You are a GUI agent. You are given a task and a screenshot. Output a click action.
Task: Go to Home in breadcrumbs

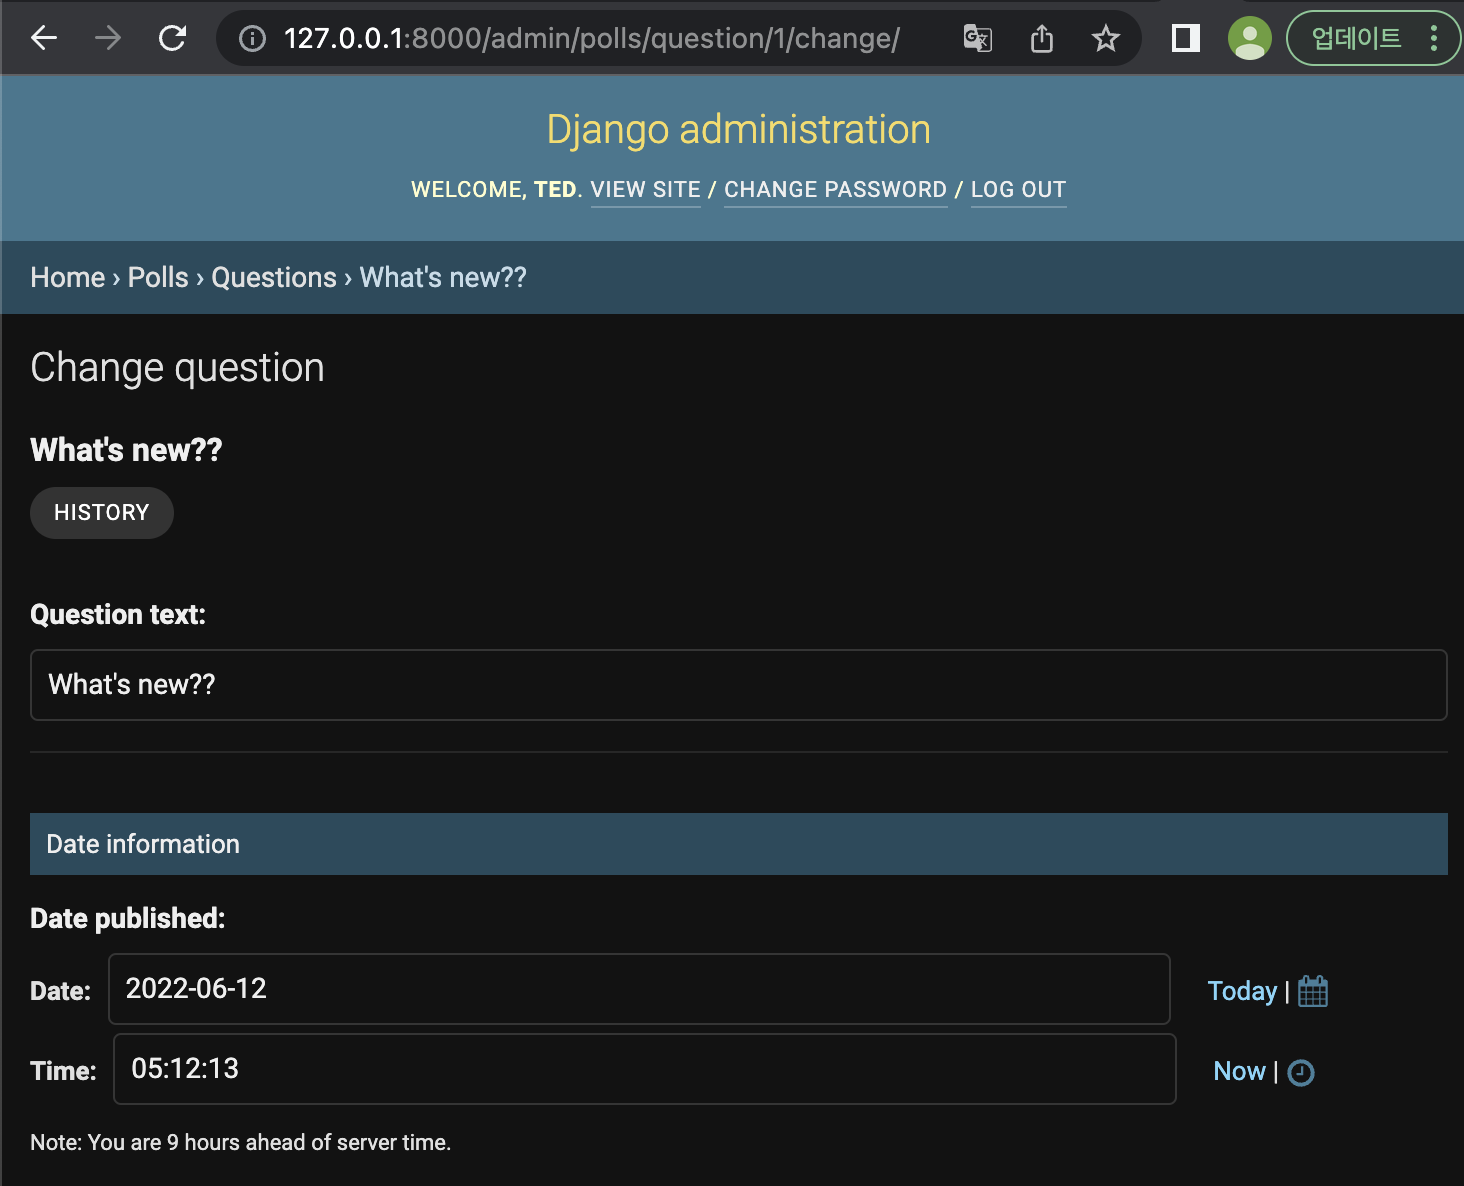pyautogui.click(x=68, y=277)
